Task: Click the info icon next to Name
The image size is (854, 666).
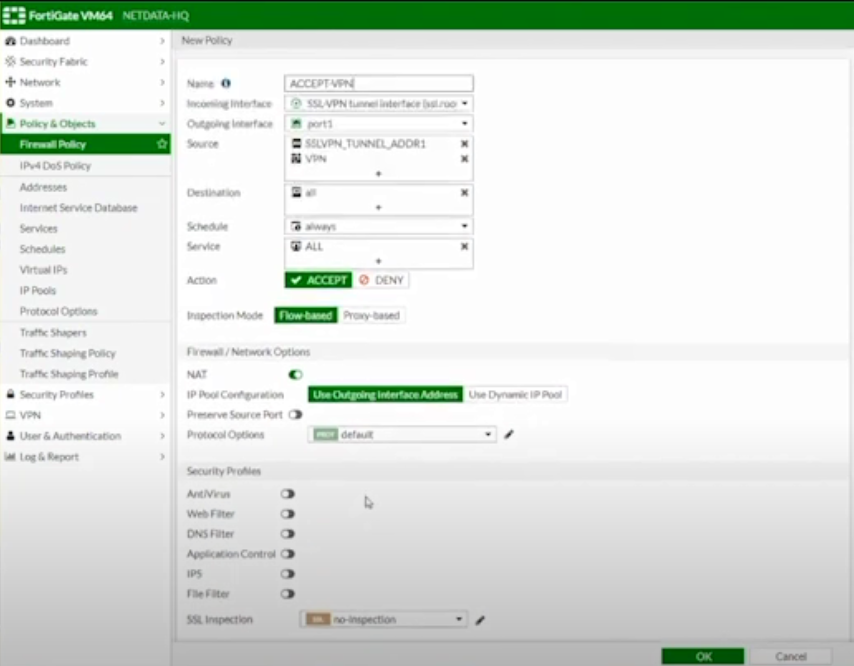Action: tap(226, 84)
